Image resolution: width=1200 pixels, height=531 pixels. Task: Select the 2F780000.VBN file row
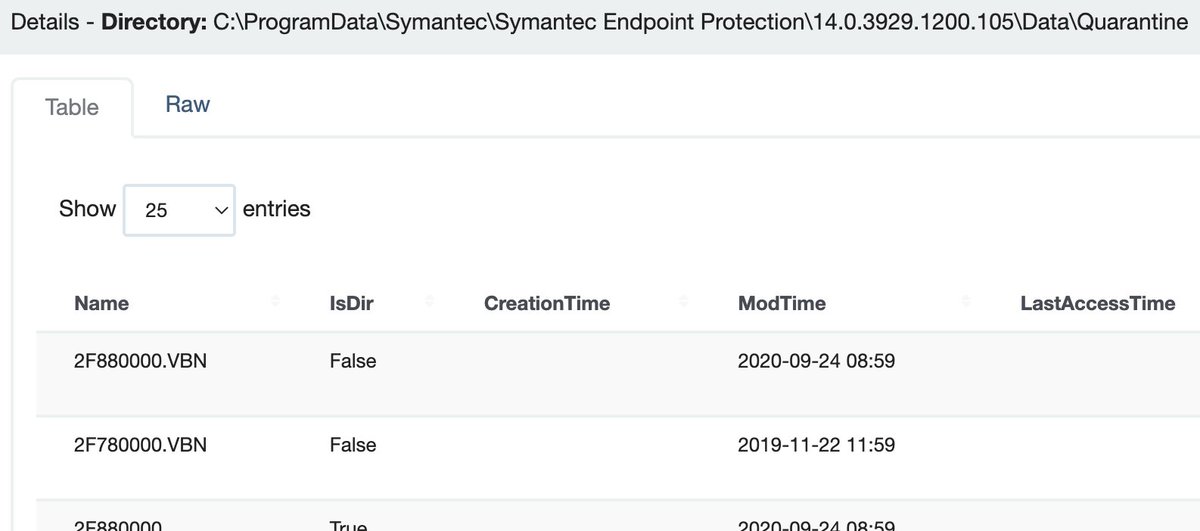[x=618, y=457]
